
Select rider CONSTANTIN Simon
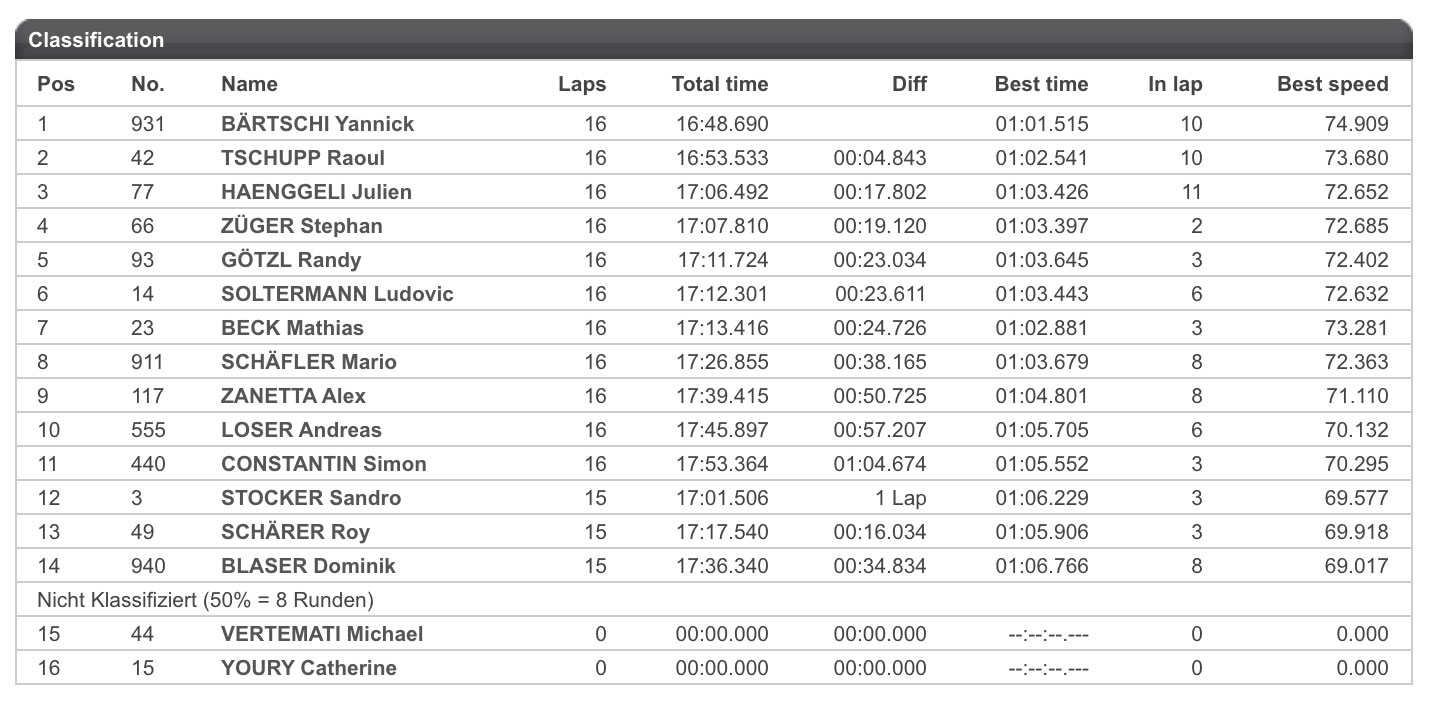[x=324, y=464]
